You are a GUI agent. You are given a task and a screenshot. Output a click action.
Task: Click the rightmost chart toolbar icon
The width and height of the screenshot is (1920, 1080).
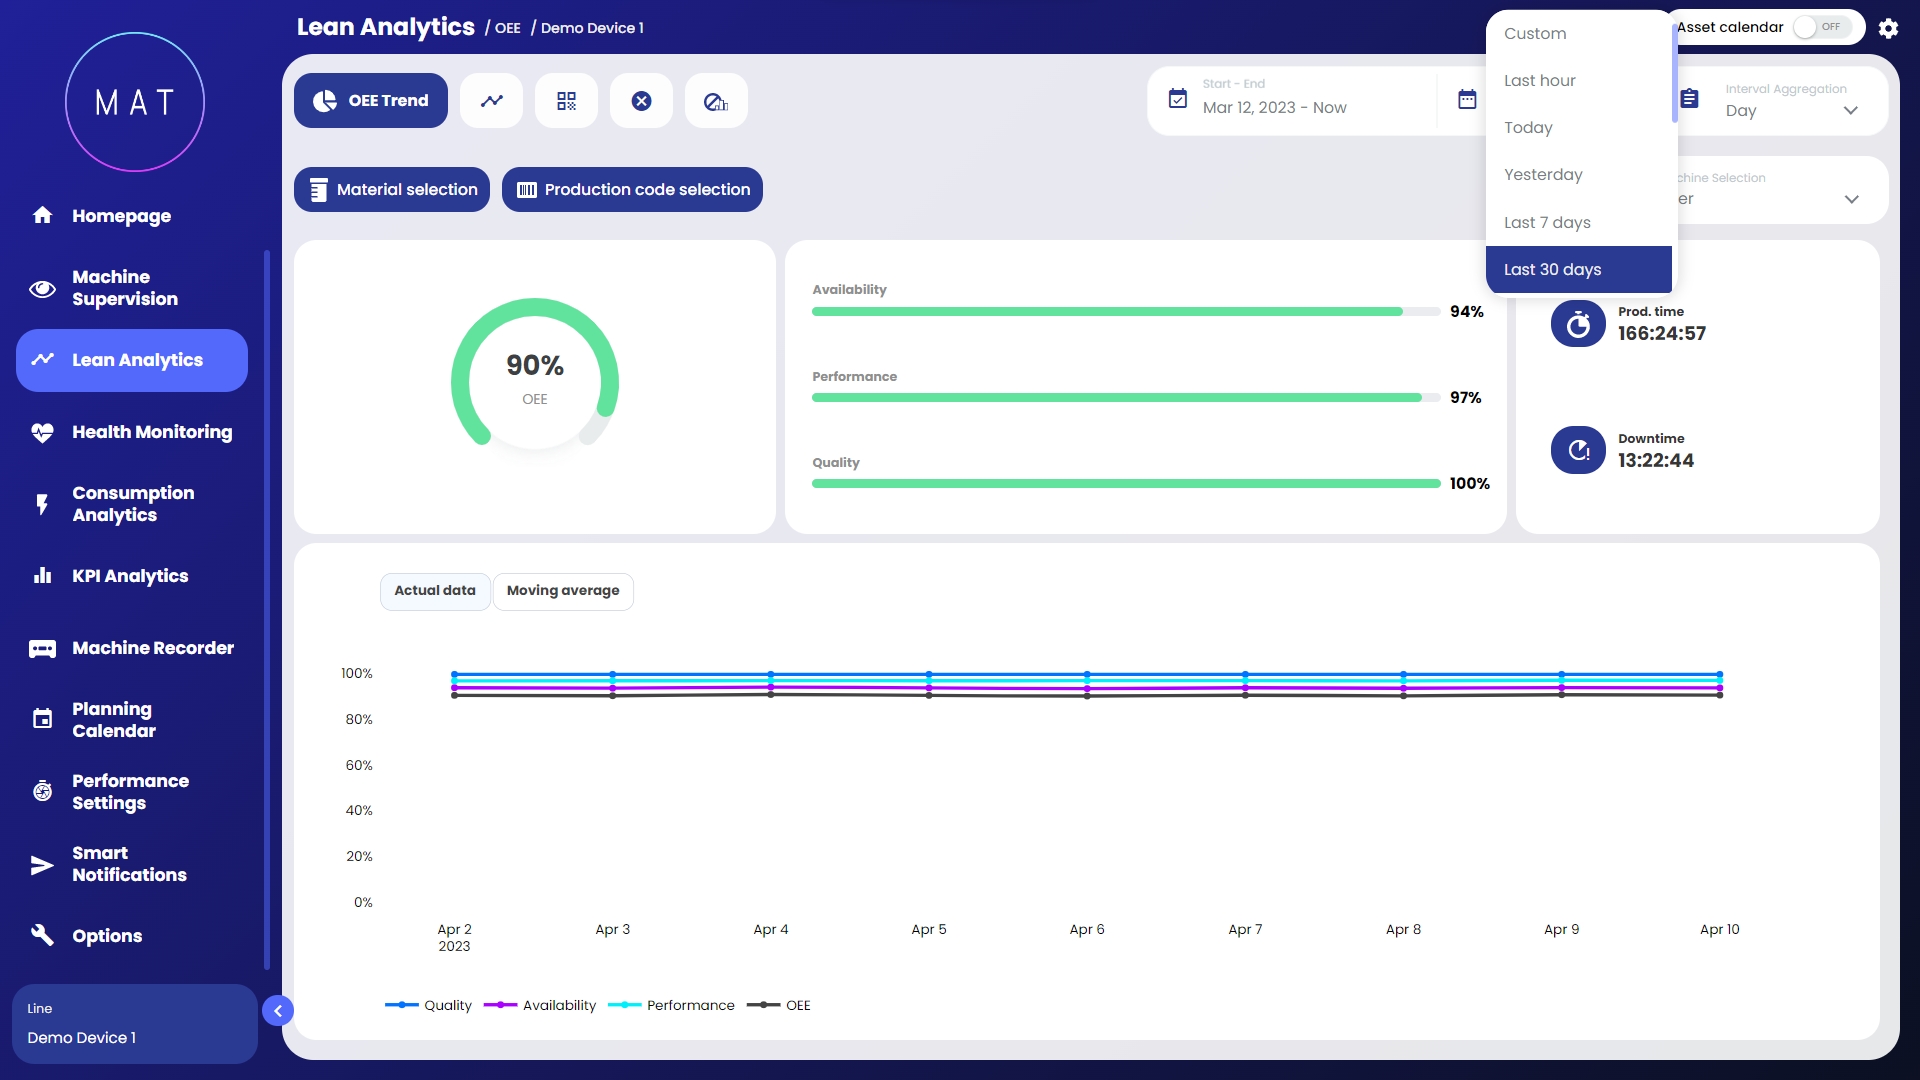tap(716, 101)
